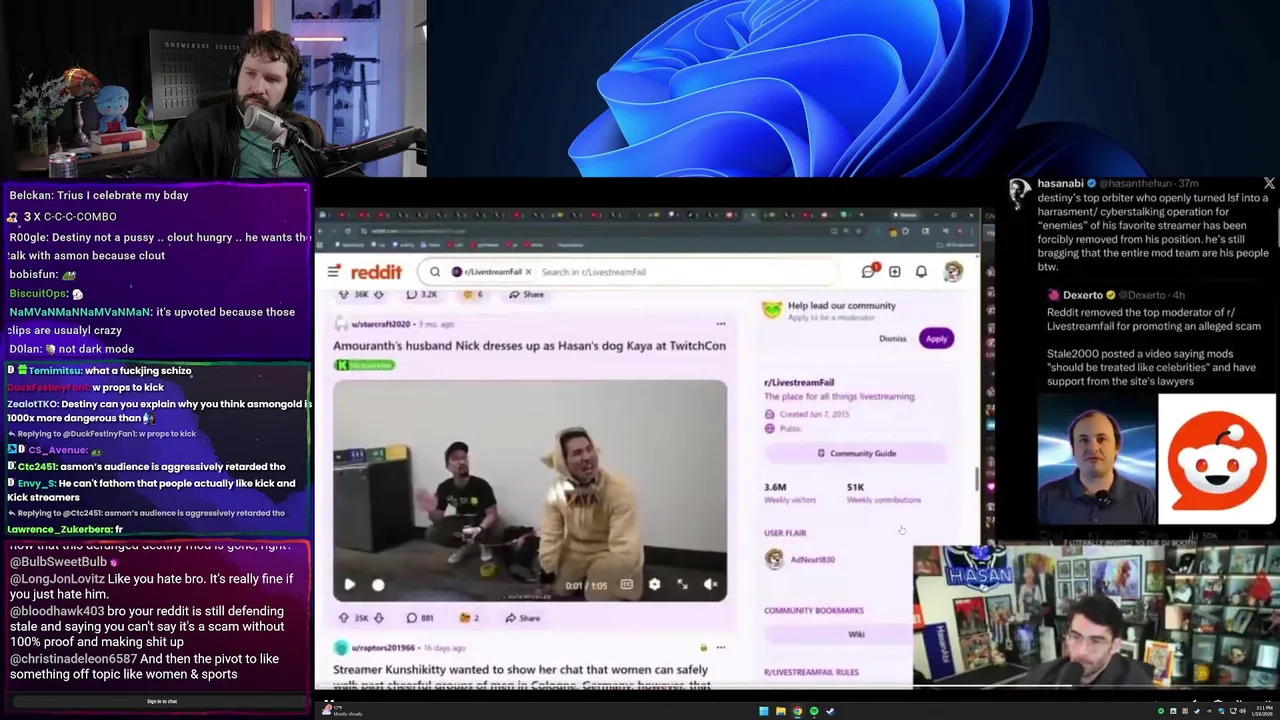Downvote the Nick post showing 35K

[378, 618]
